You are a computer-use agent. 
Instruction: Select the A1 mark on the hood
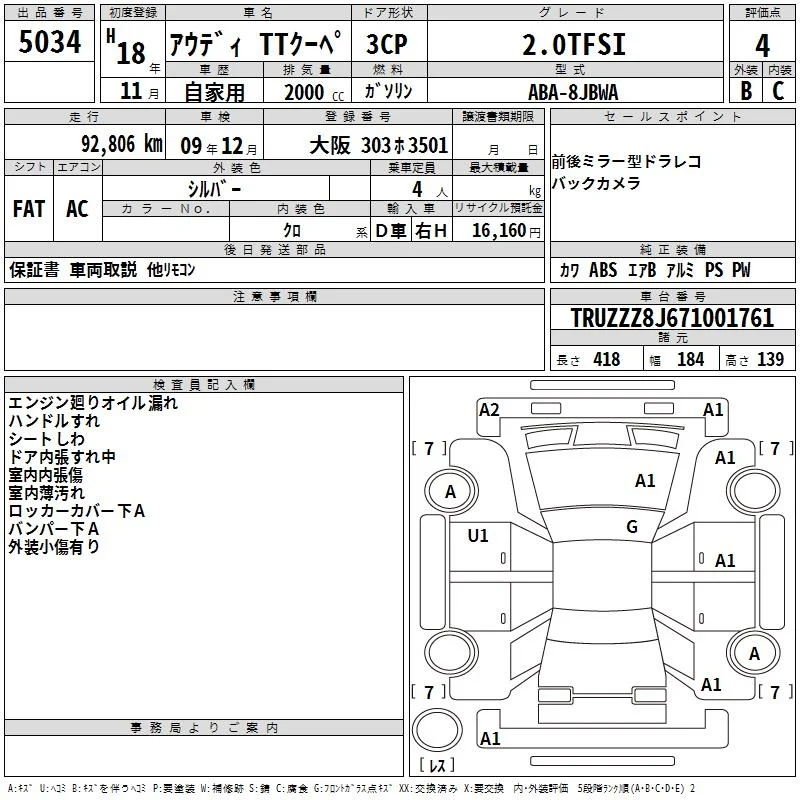point(645,480)
